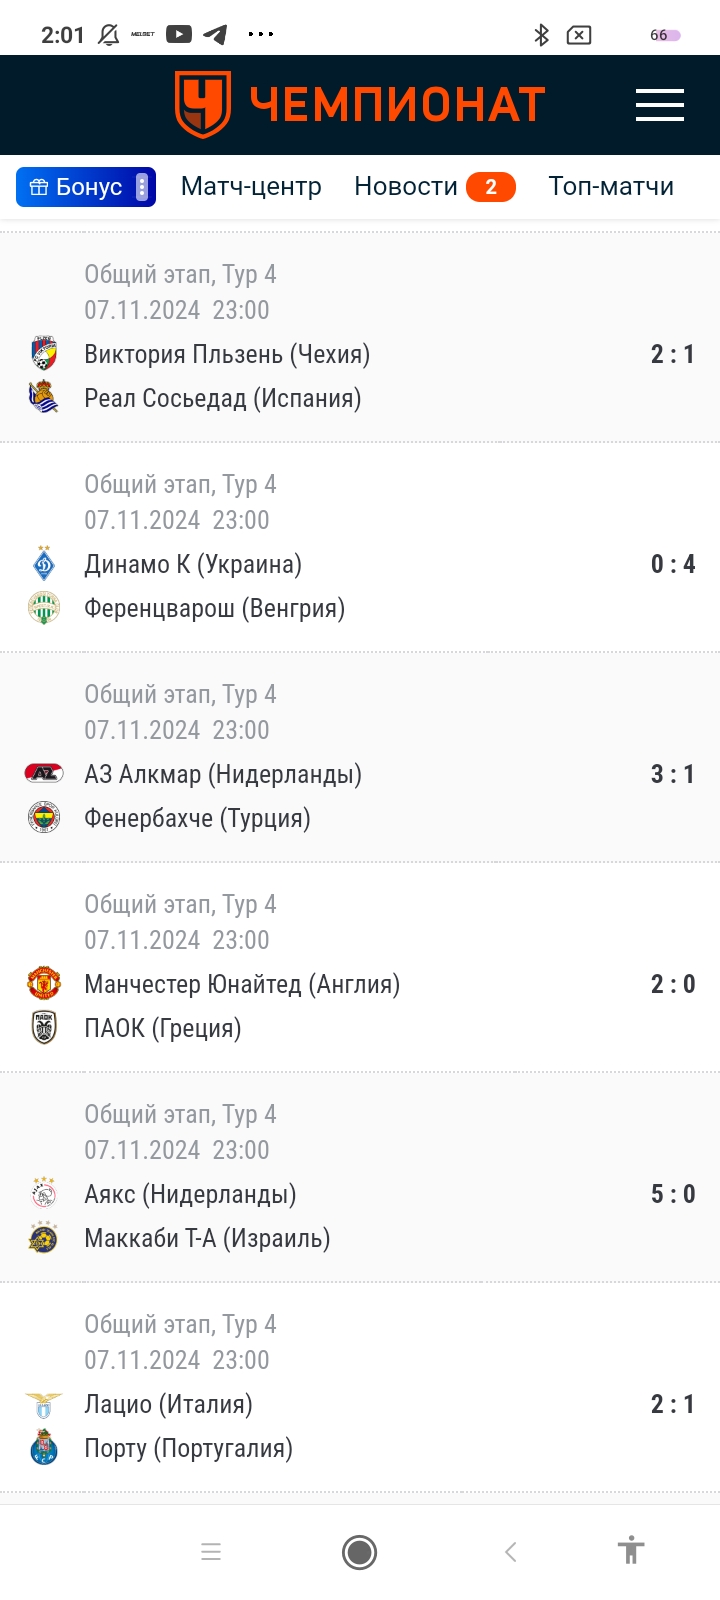Click the Динамо К club crest
Viewport: 720px width, 1600px height.
44,564
